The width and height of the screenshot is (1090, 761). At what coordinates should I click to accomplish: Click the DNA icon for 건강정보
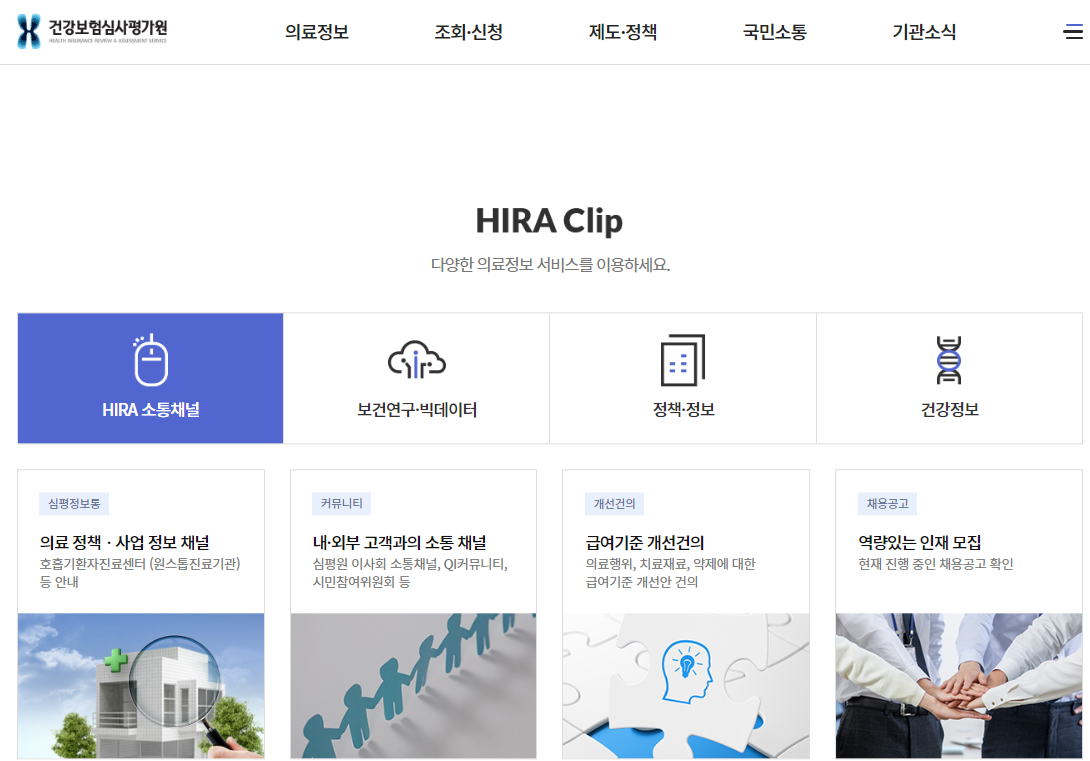coord(949,360)
